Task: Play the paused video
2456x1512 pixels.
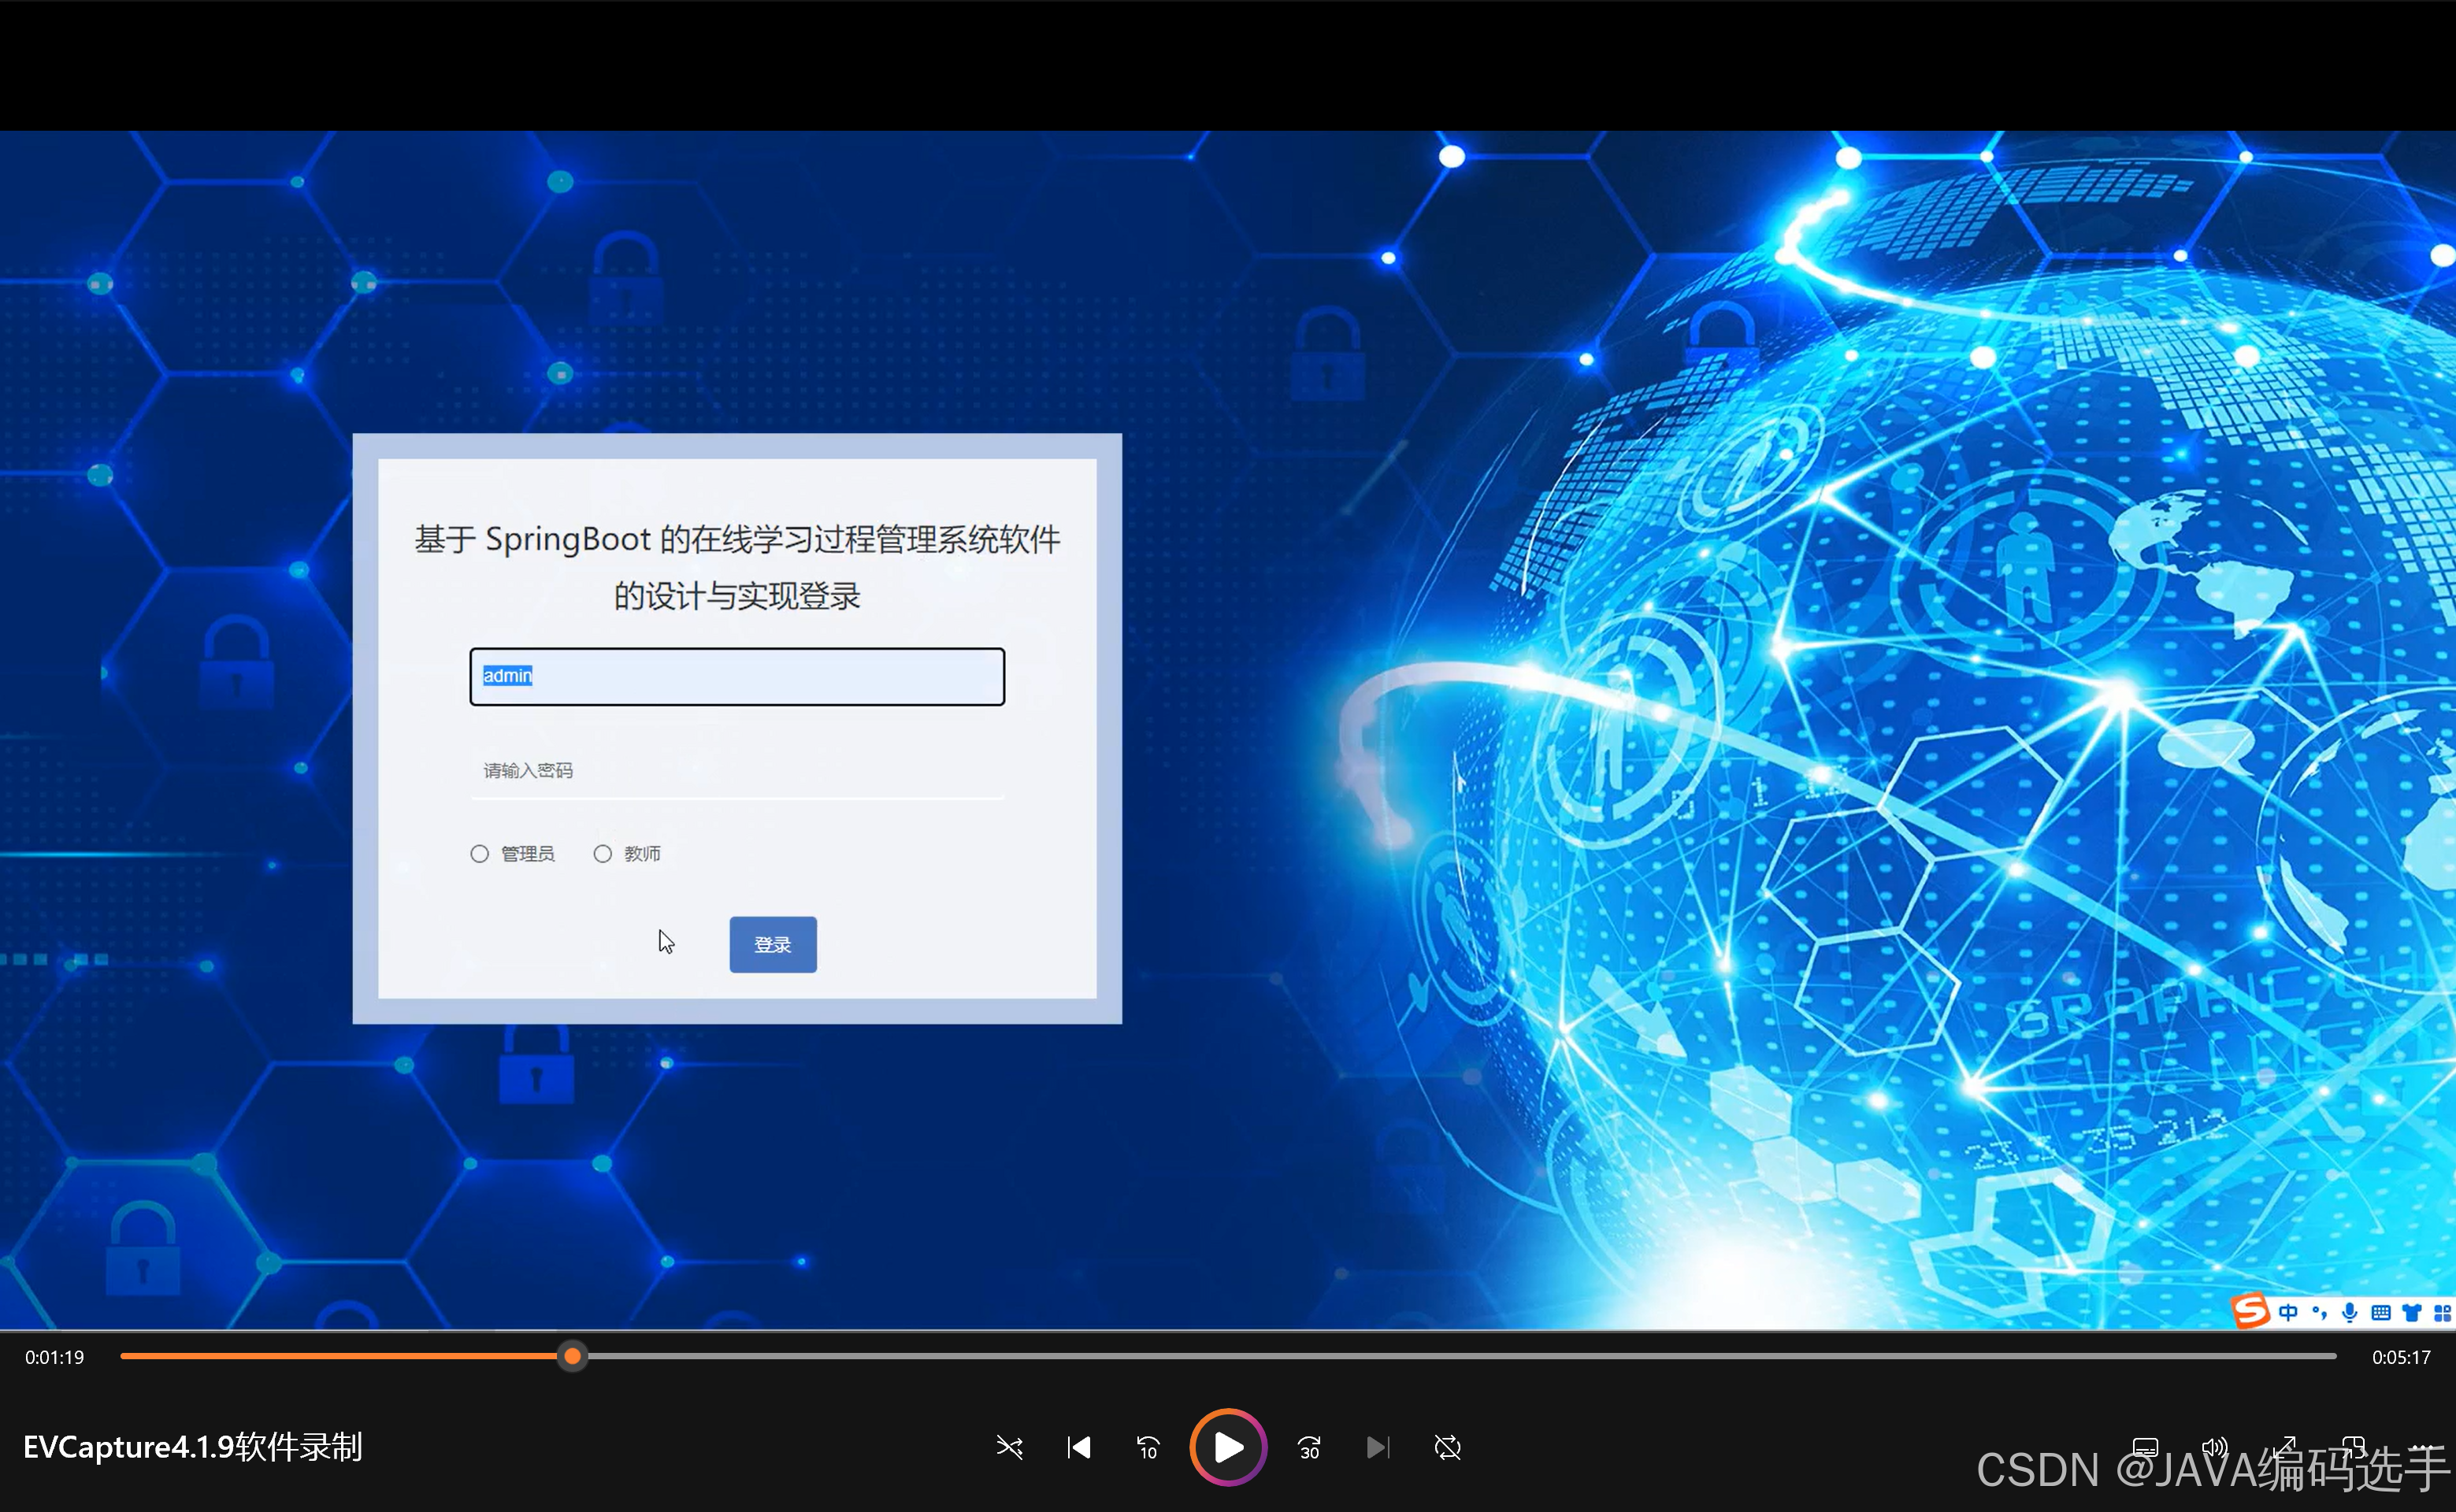Action: click(1228, 1447)
